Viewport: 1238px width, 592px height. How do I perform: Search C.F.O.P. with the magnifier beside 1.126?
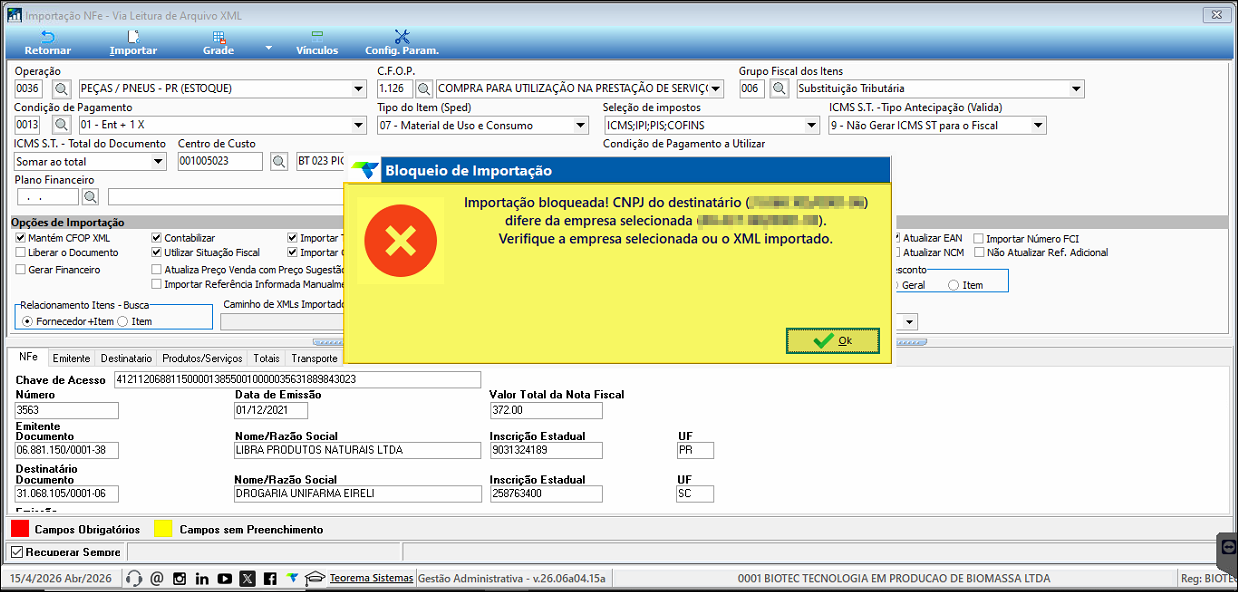point(424,89)
